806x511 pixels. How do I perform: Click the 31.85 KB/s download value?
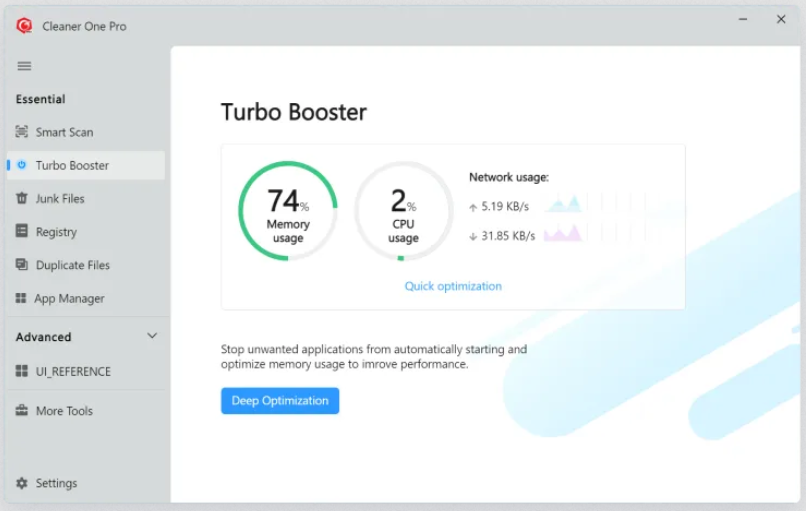click(x=508, y=236)
